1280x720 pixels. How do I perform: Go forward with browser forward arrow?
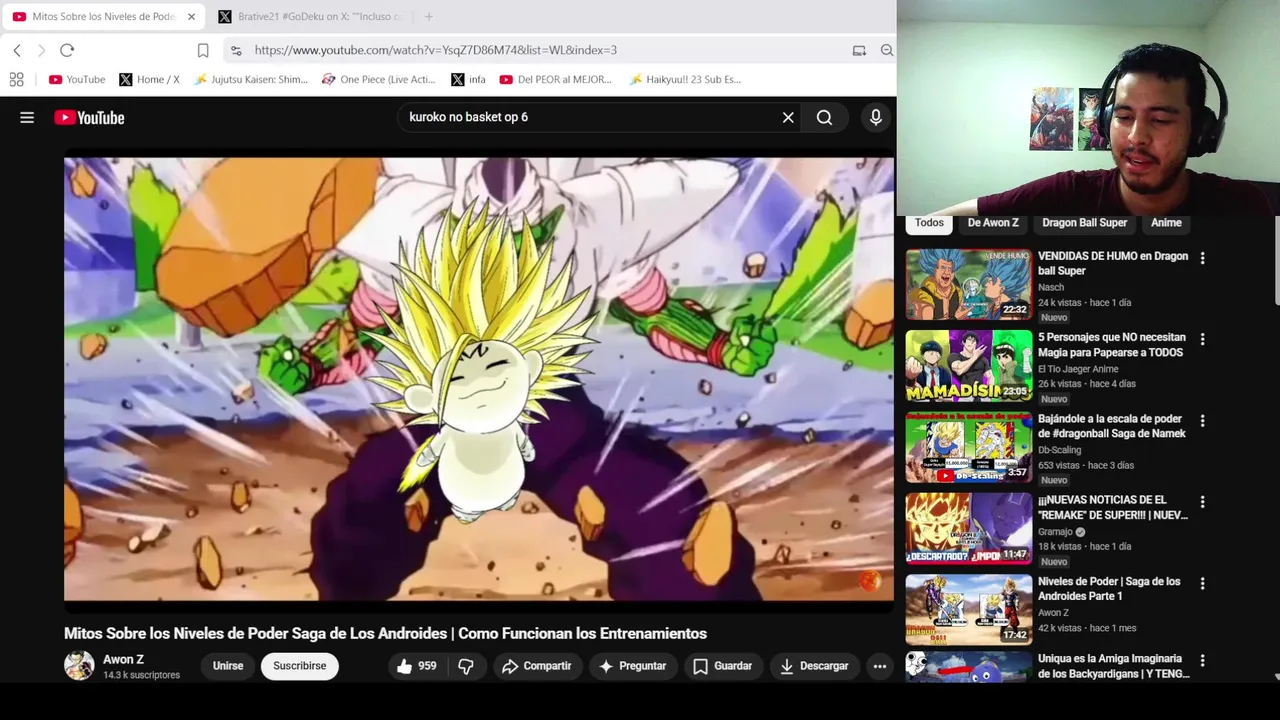(41, 50)
